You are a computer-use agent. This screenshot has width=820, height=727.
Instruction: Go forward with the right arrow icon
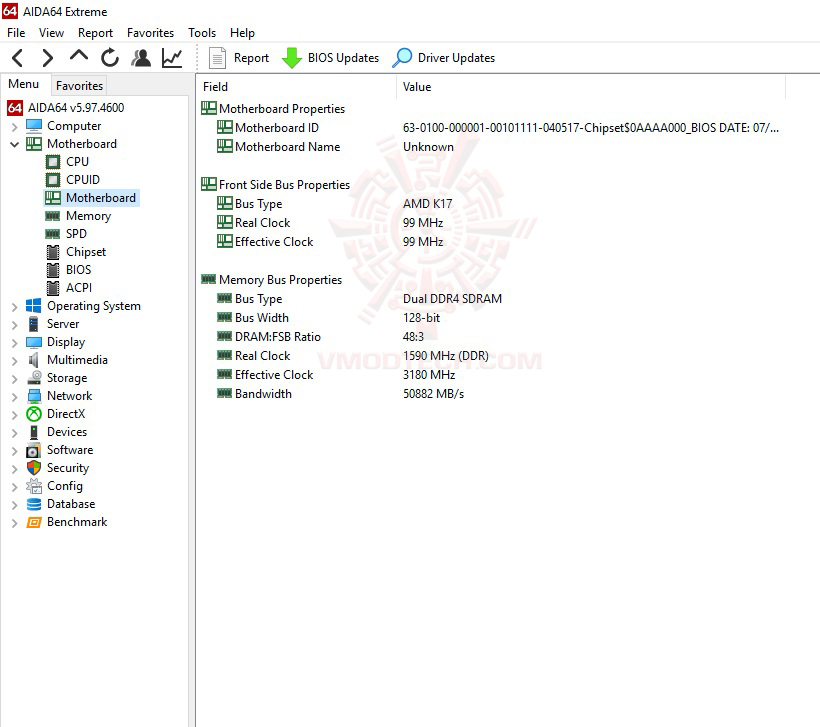[x=48, y=58]
